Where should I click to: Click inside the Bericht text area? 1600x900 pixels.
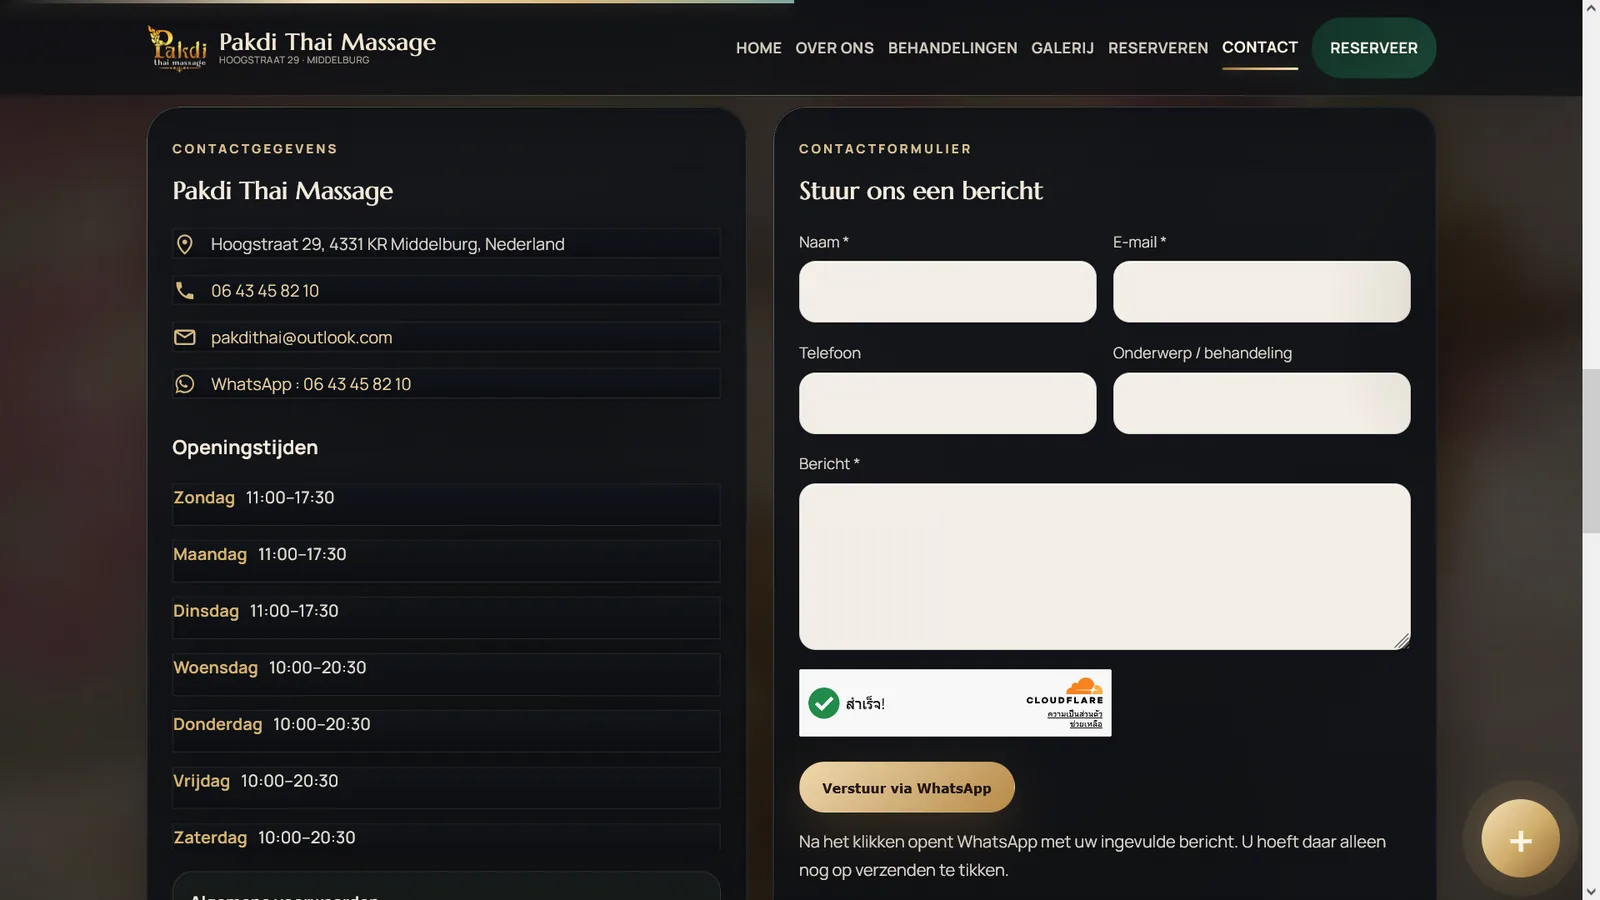click(1104, 567)
